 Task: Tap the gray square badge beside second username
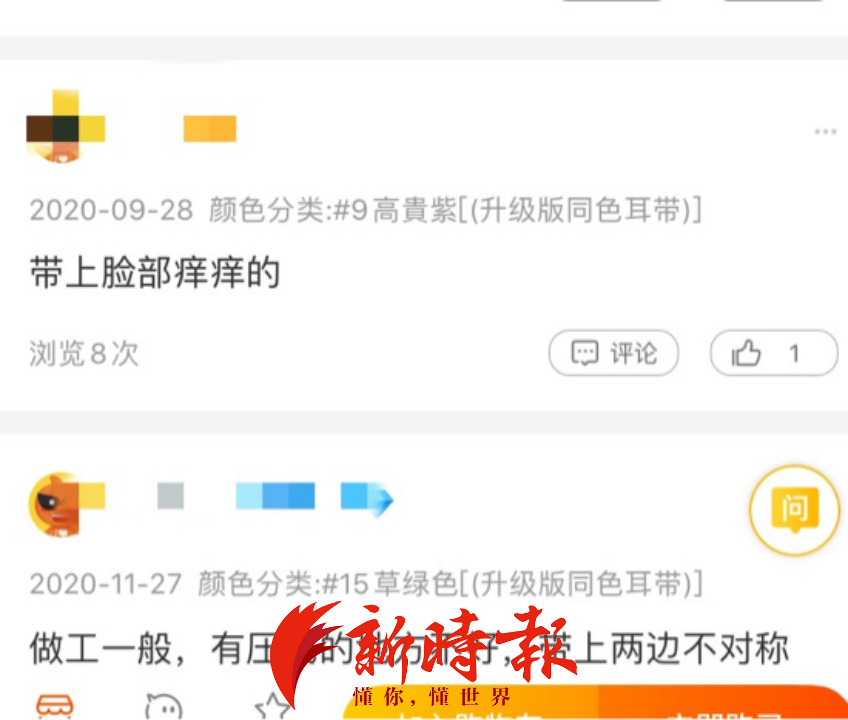pyautogui.click(x=170, y=496)
